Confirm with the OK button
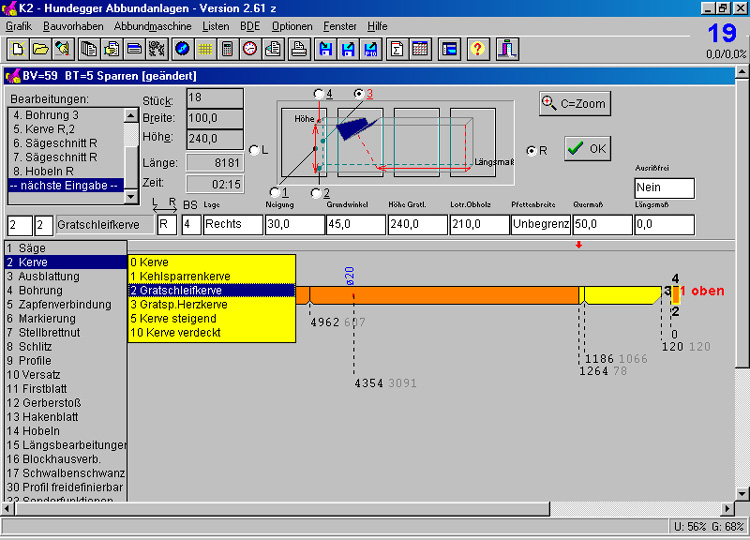 587,149
